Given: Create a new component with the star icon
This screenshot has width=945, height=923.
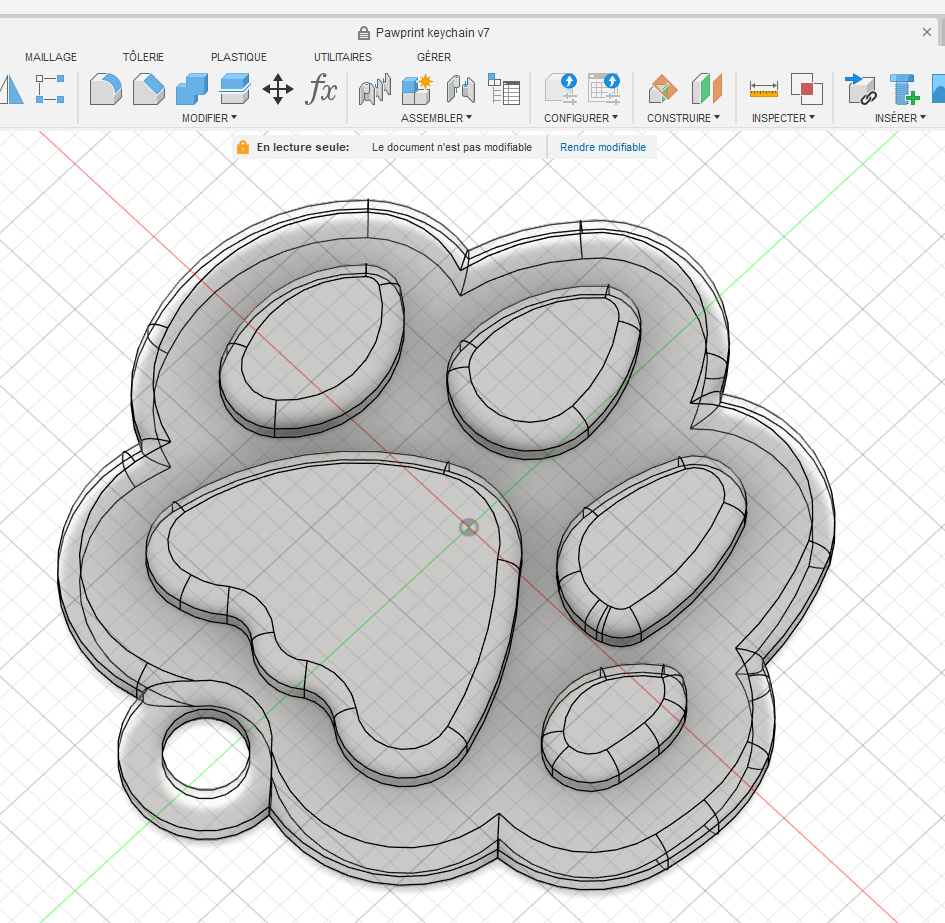Looking at the screenshot, I should click(416, 89).
